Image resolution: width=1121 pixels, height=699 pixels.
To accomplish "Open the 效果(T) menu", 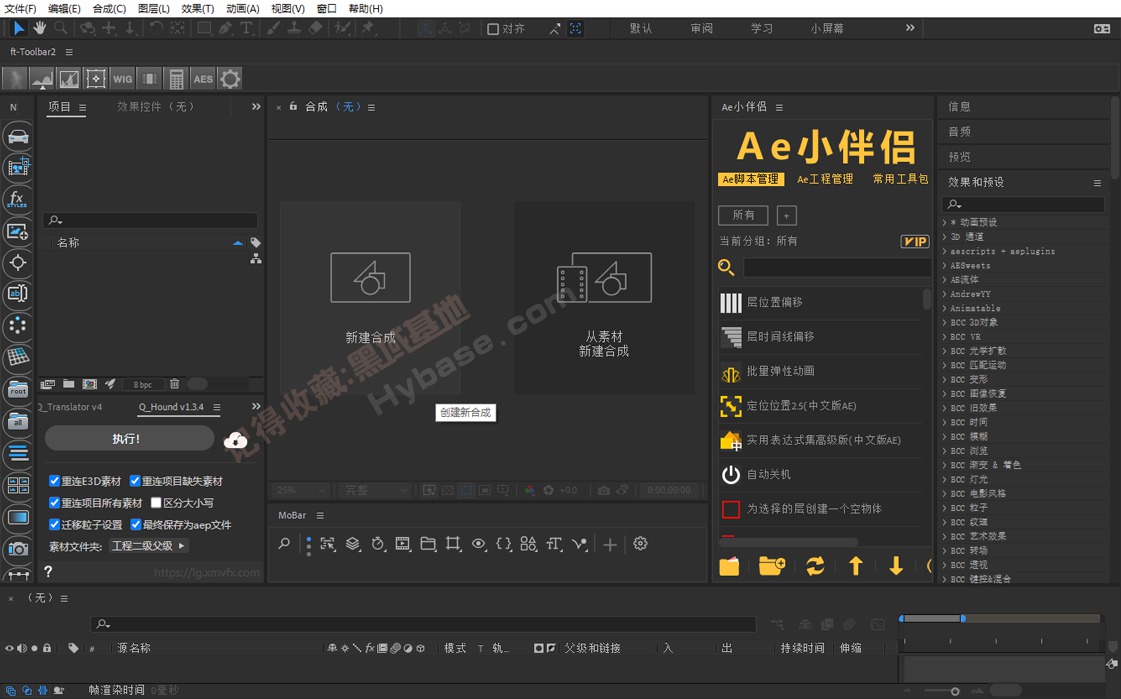I will [x=197, y=9].
